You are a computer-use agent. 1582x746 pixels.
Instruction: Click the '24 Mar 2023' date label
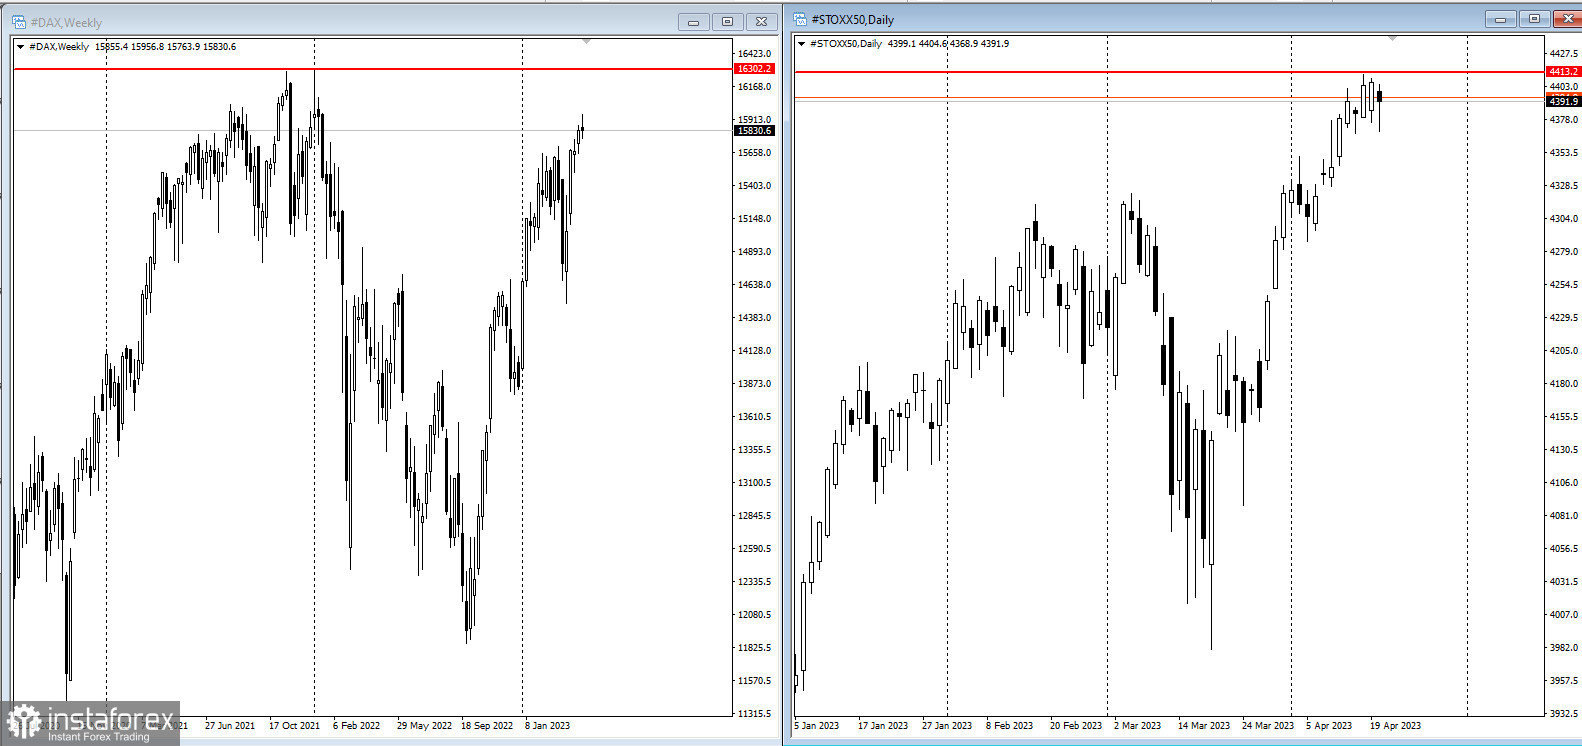1268,726
